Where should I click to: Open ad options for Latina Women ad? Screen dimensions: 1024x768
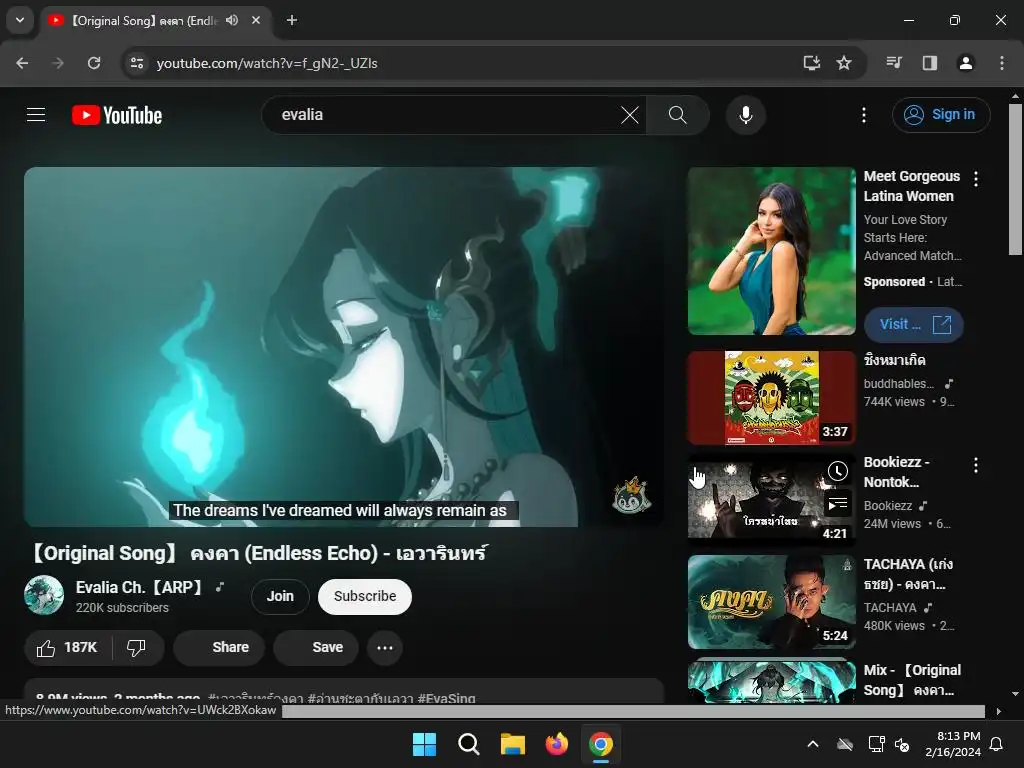976,178
